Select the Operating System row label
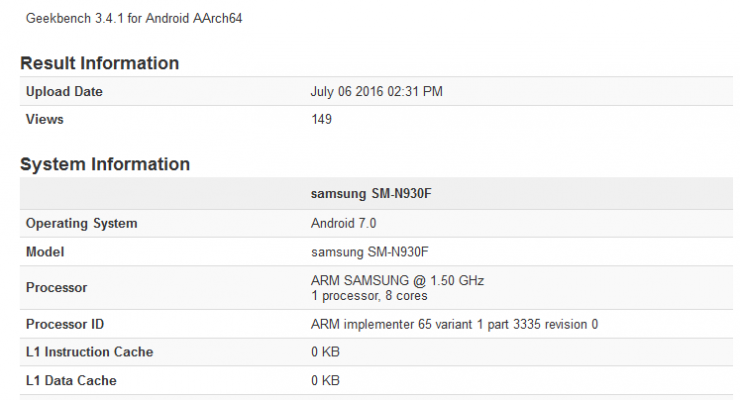740x400 pixels. click(x=82, y=223)
